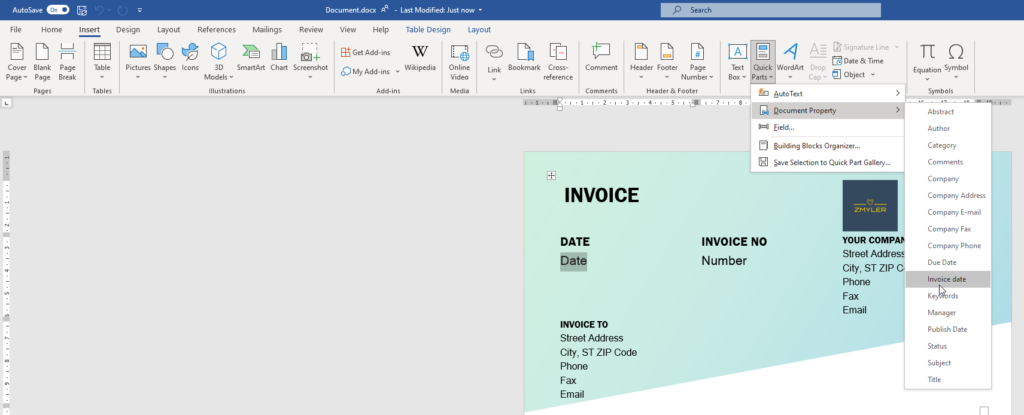Viewport: 1024px width, 415px height.
Task: Open the My Add-ins dropdown arrow
Action: click(x=398, y=72)
